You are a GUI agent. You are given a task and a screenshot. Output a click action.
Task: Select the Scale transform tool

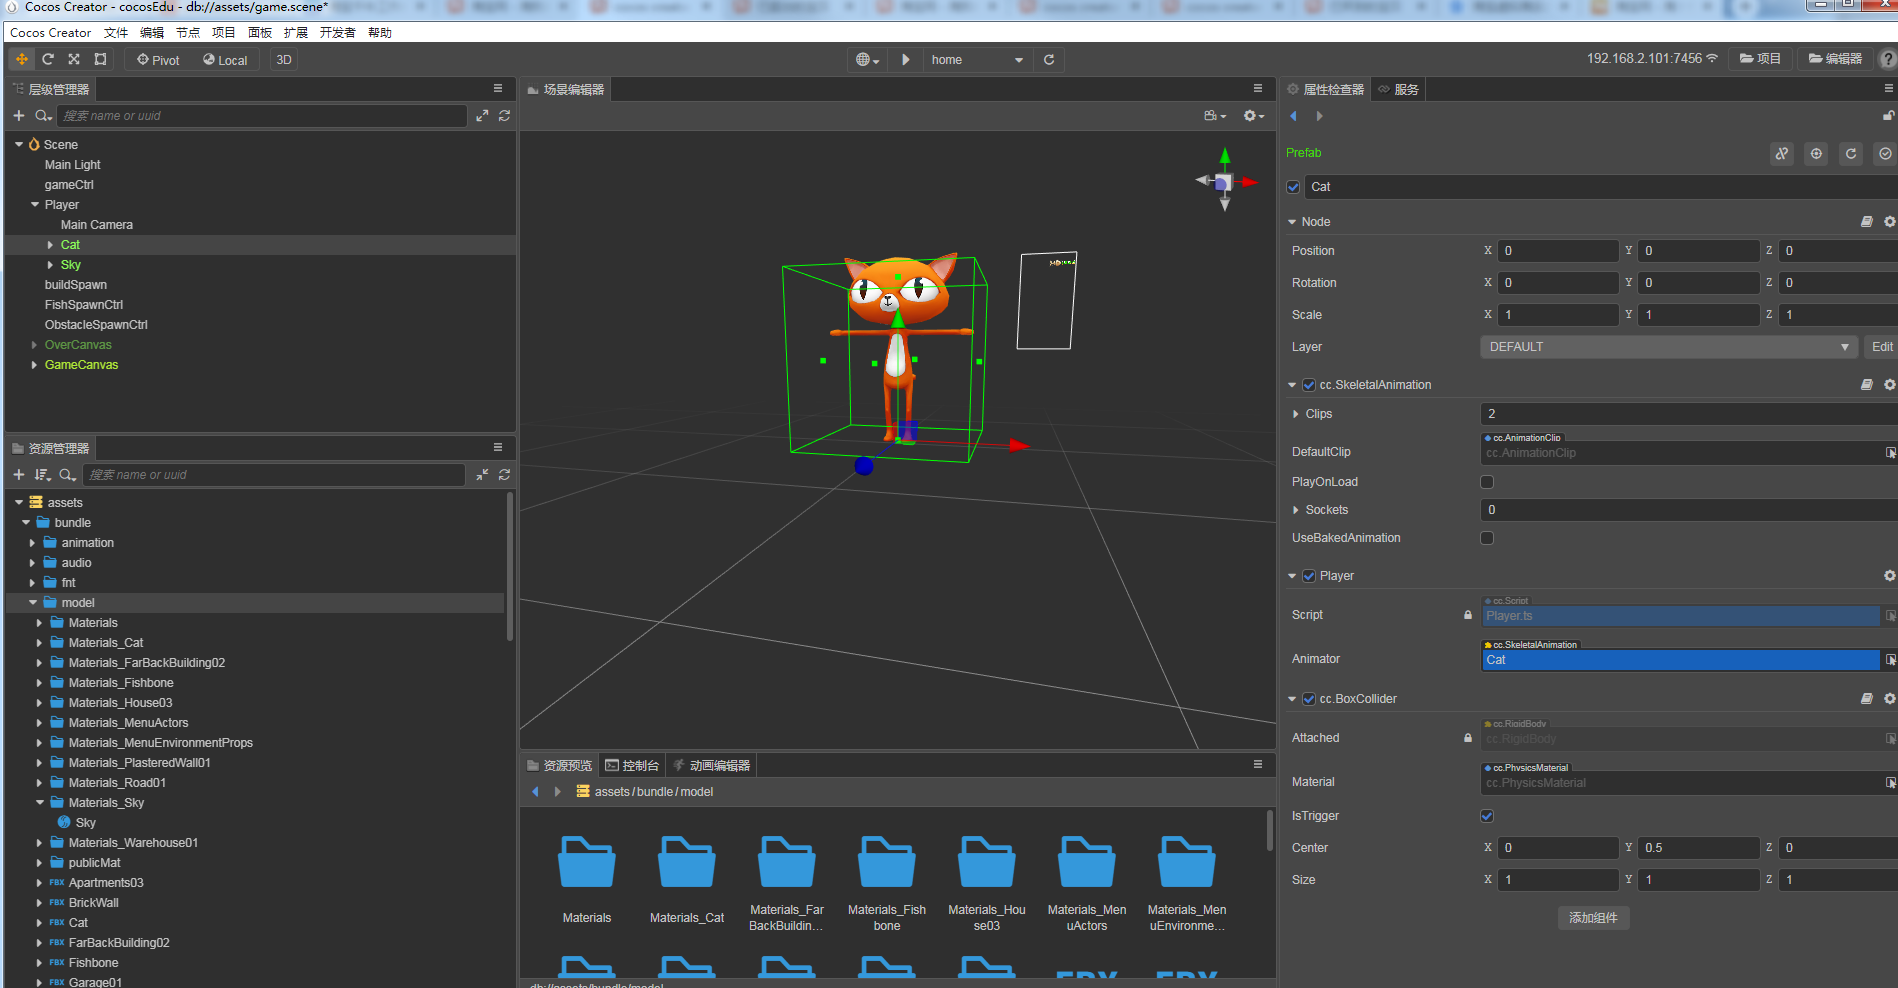tap(74, 60)
